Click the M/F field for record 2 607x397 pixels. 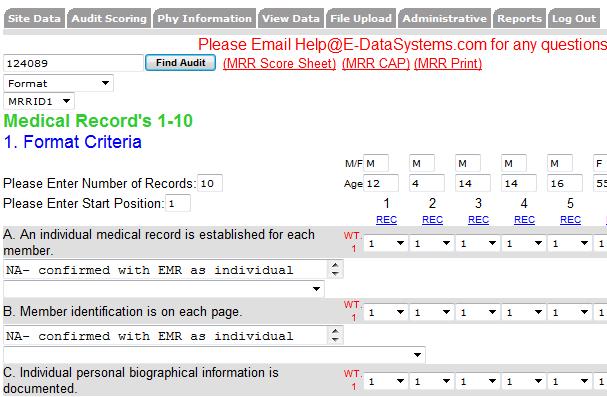[x=422, y=163]
